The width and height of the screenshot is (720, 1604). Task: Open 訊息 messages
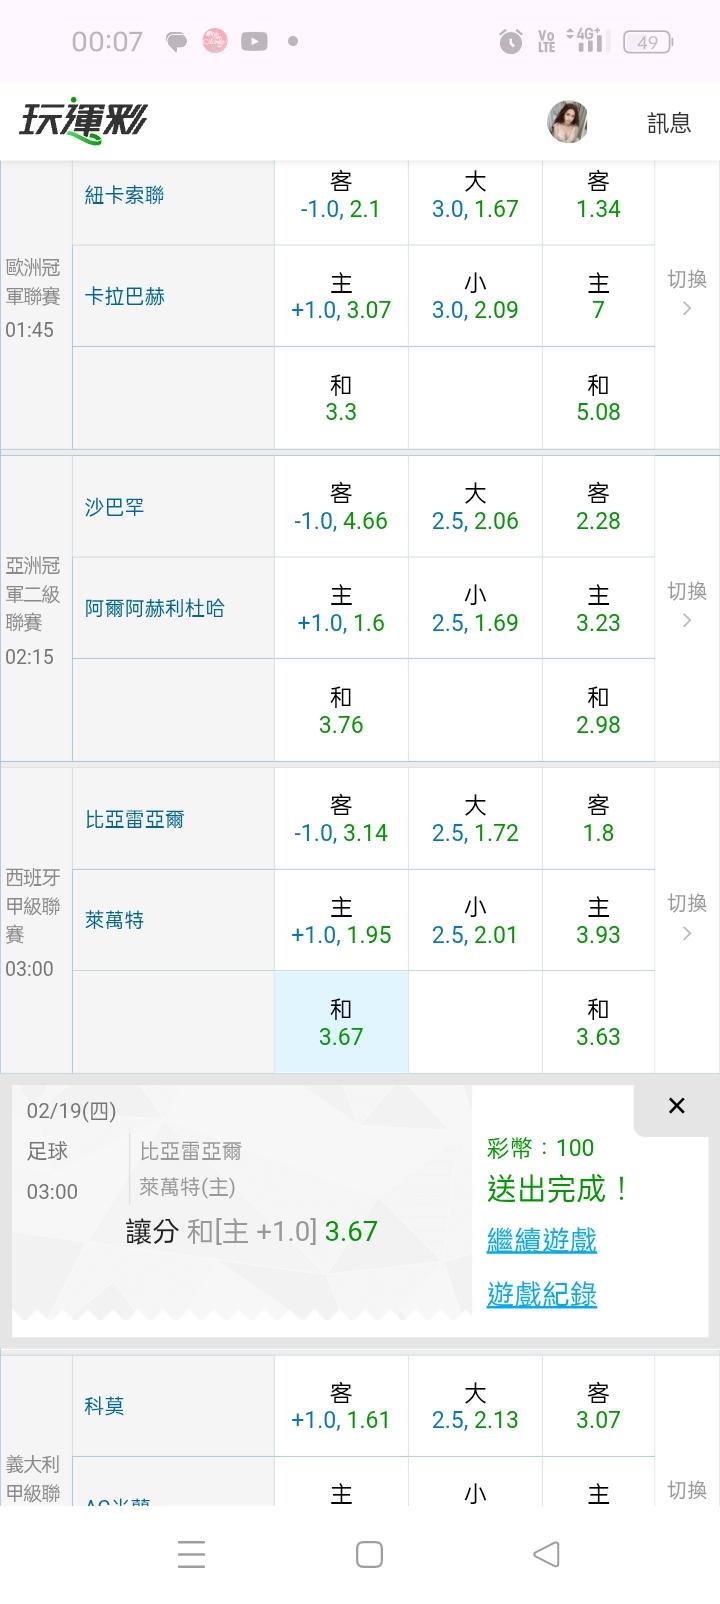pos(669,122)
